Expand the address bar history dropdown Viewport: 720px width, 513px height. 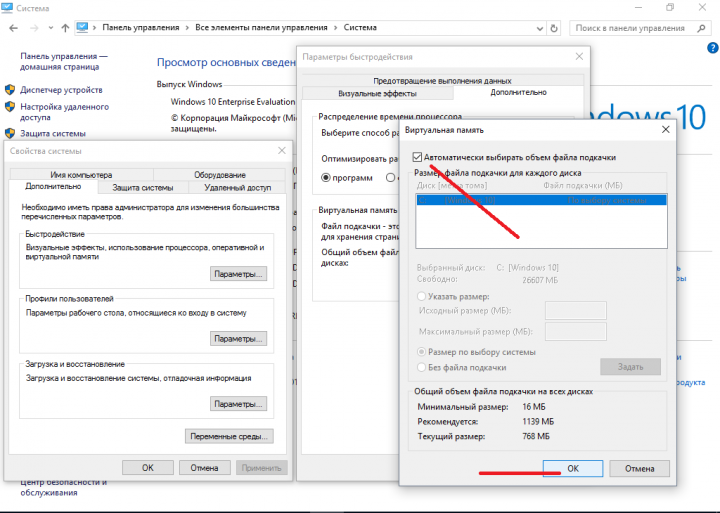pos(540,28)
